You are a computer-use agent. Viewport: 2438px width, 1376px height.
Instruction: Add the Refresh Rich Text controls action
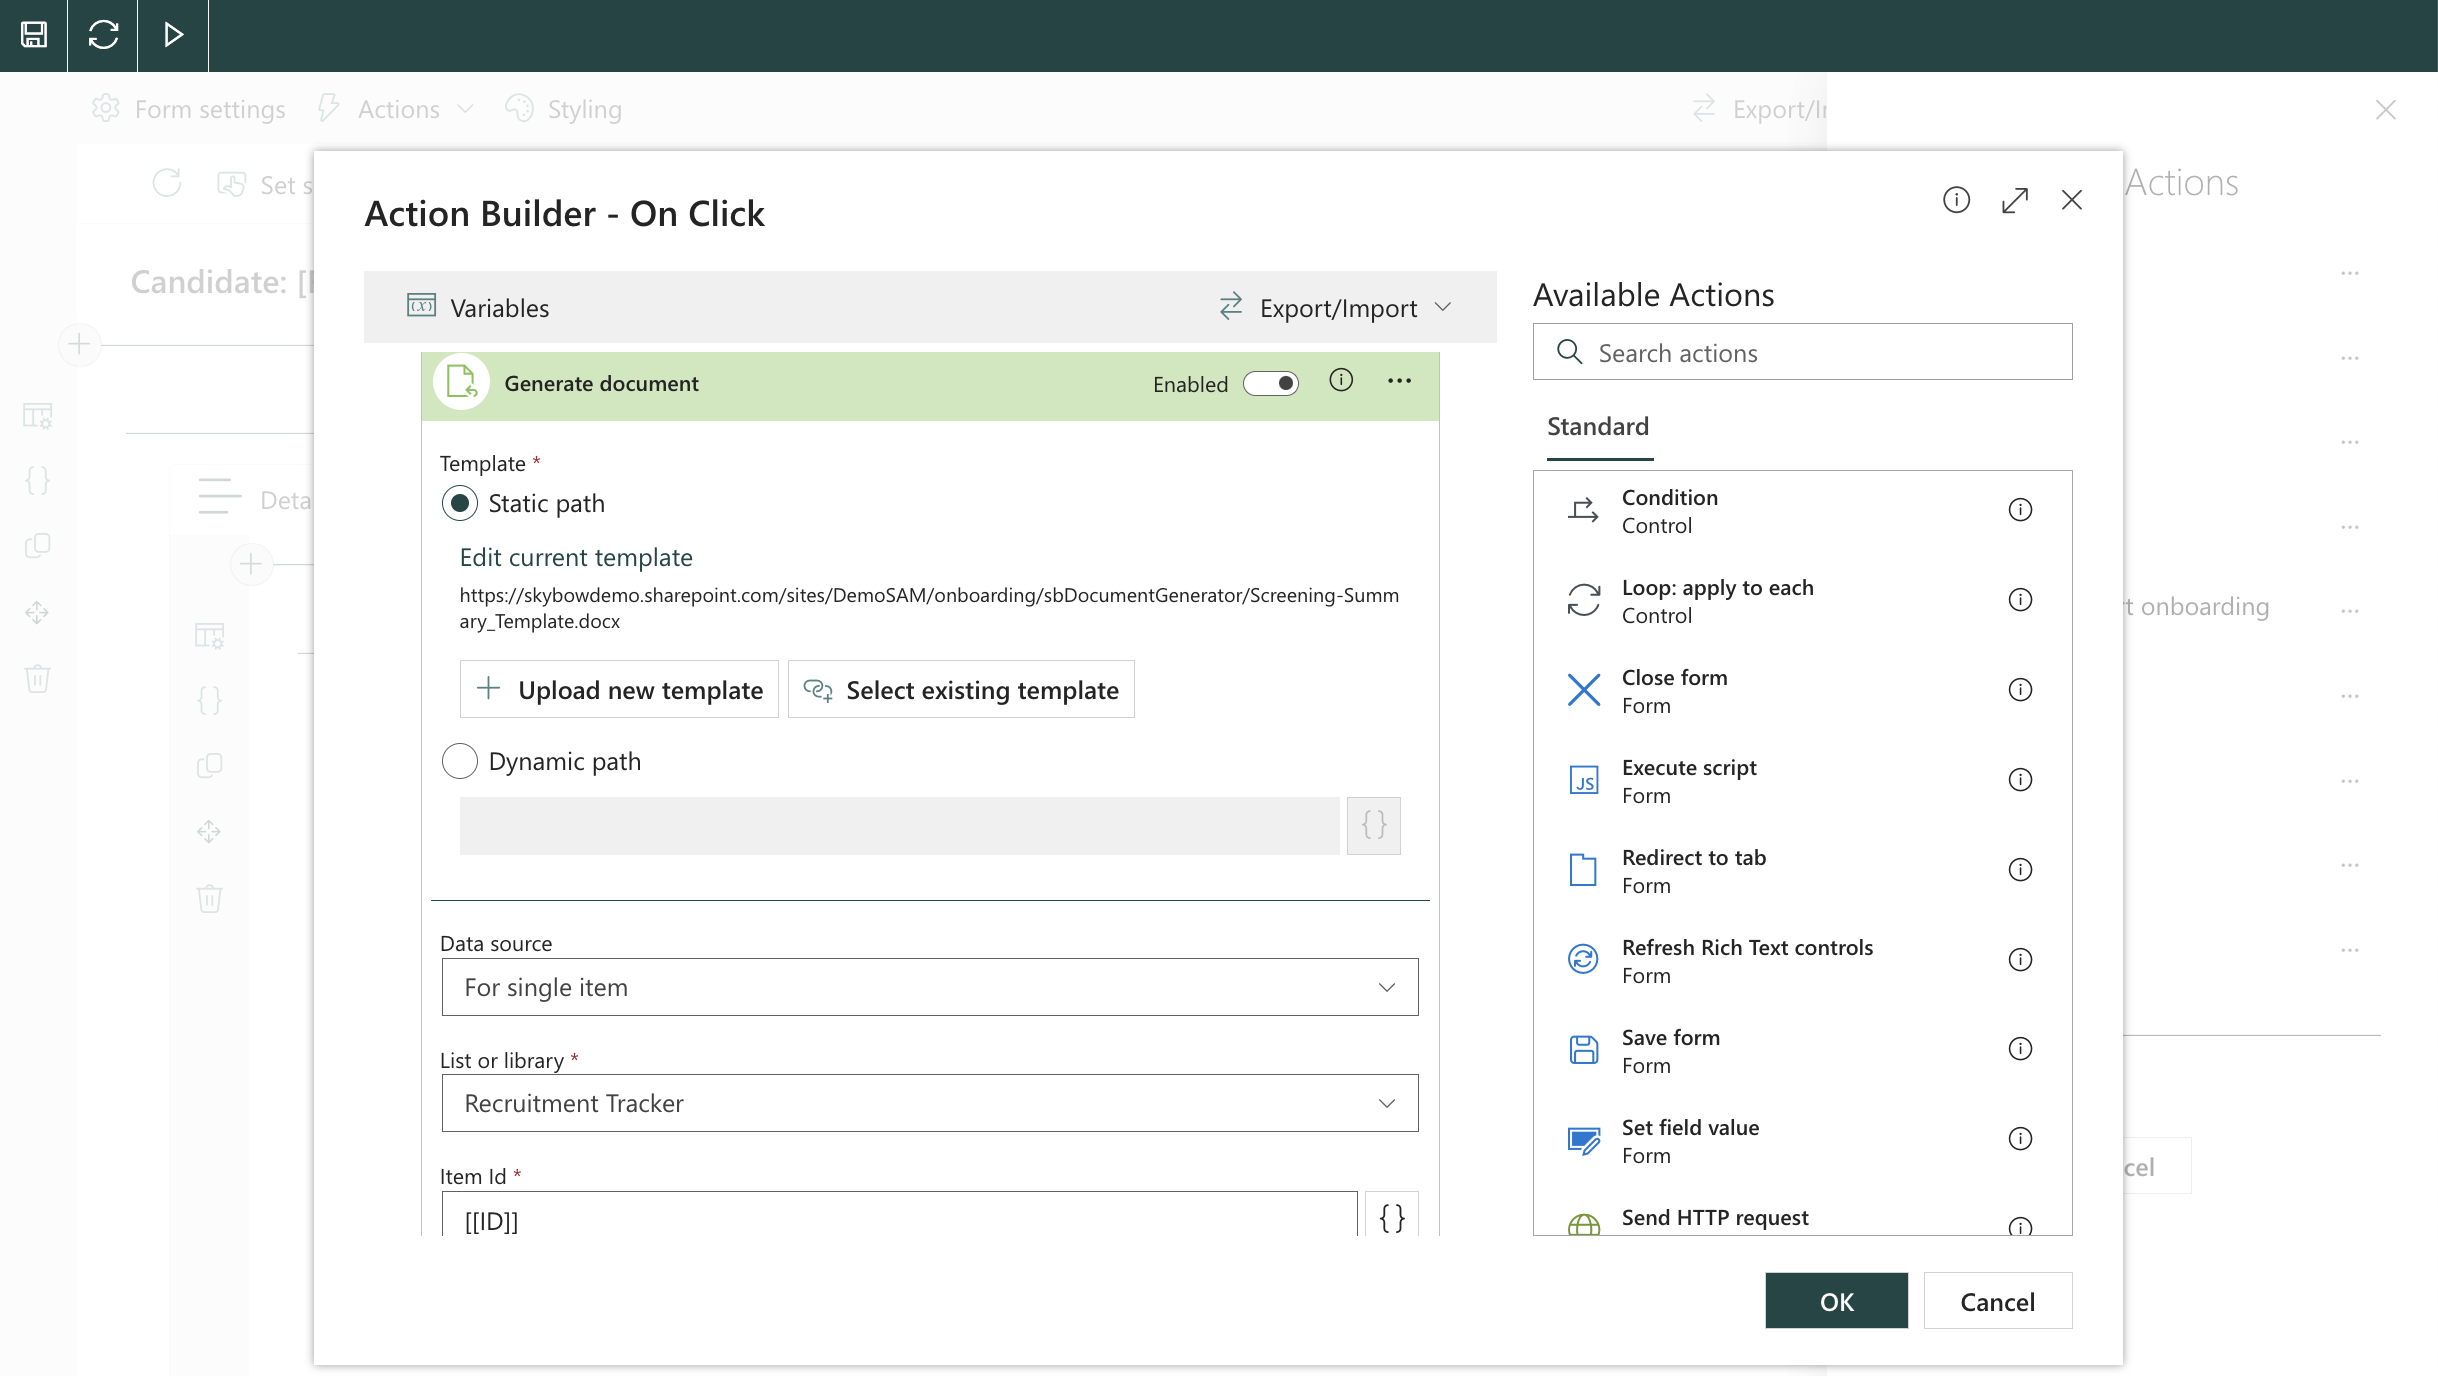(x=1802, y=961)
